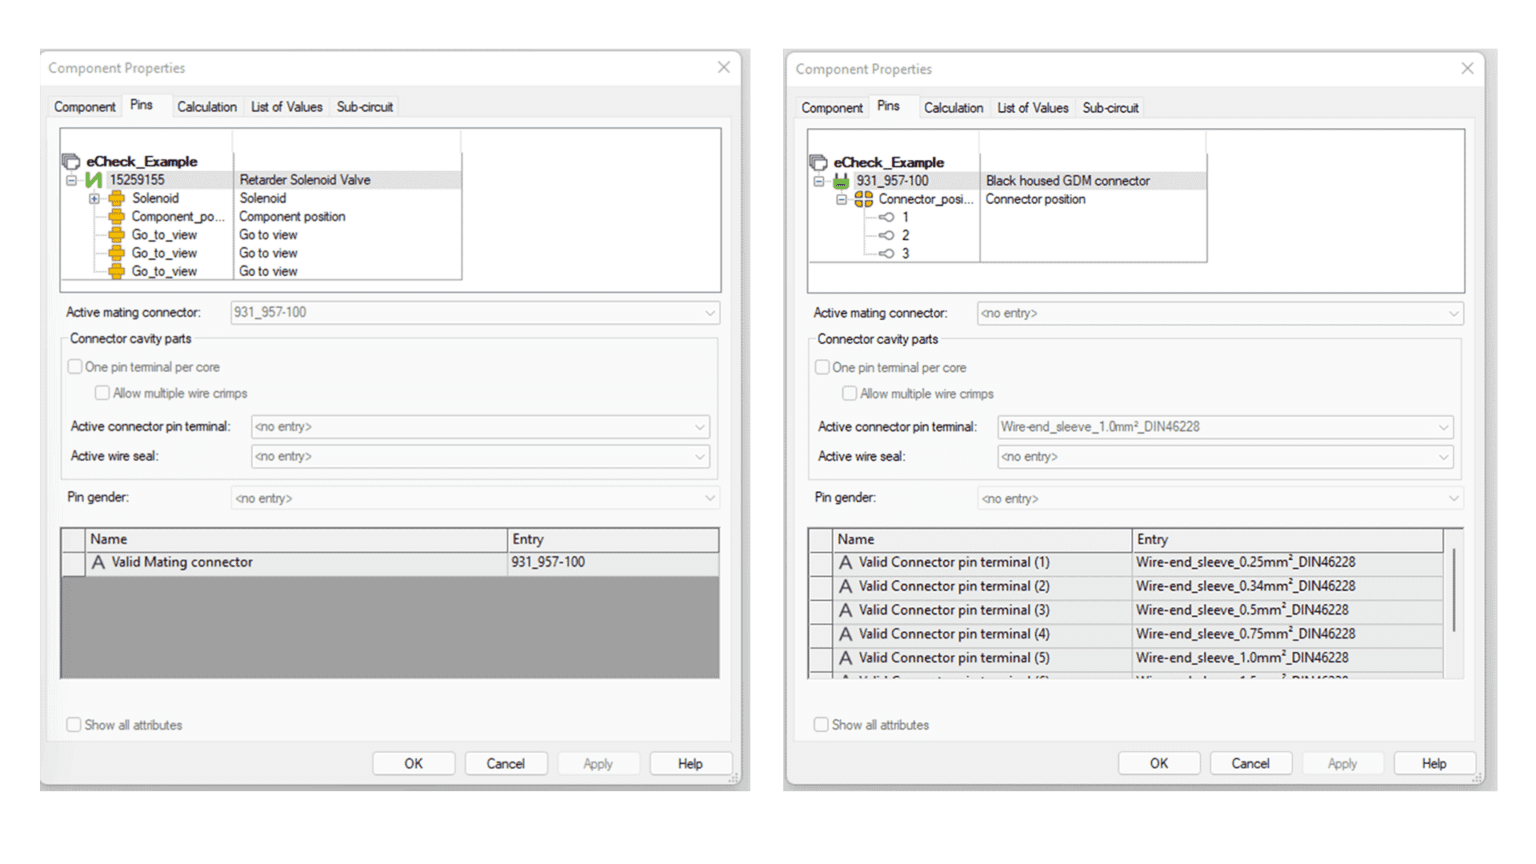Open Sub-circuit tab in right dialog
This screenshot has width=1536, height=864.
click(1110, 108)
